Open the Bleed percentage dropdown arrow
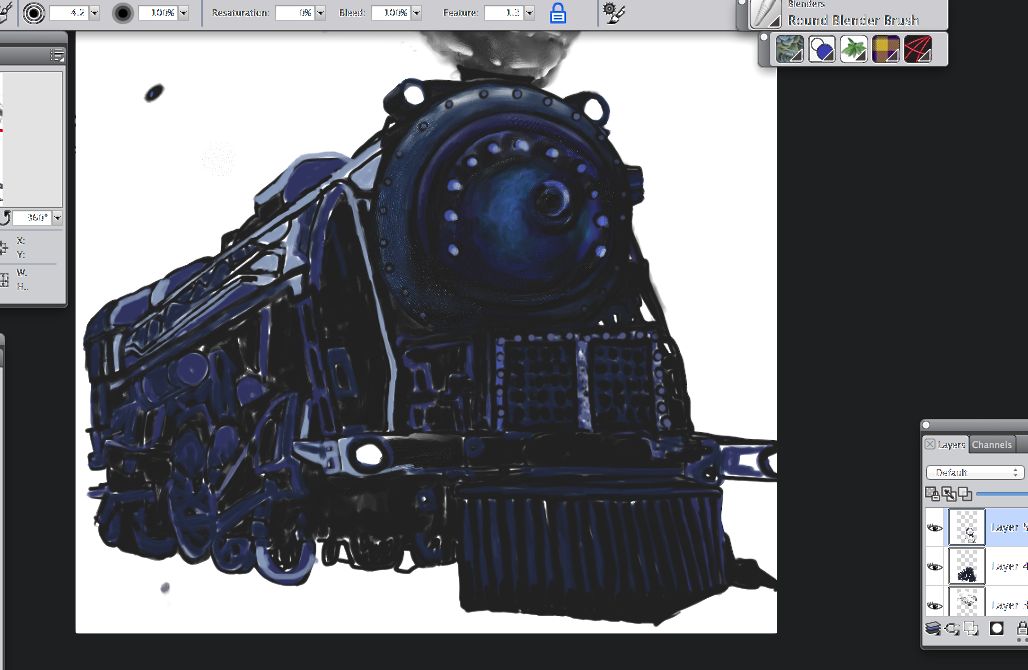1028x670 pixels. click(x=416, y=14)
